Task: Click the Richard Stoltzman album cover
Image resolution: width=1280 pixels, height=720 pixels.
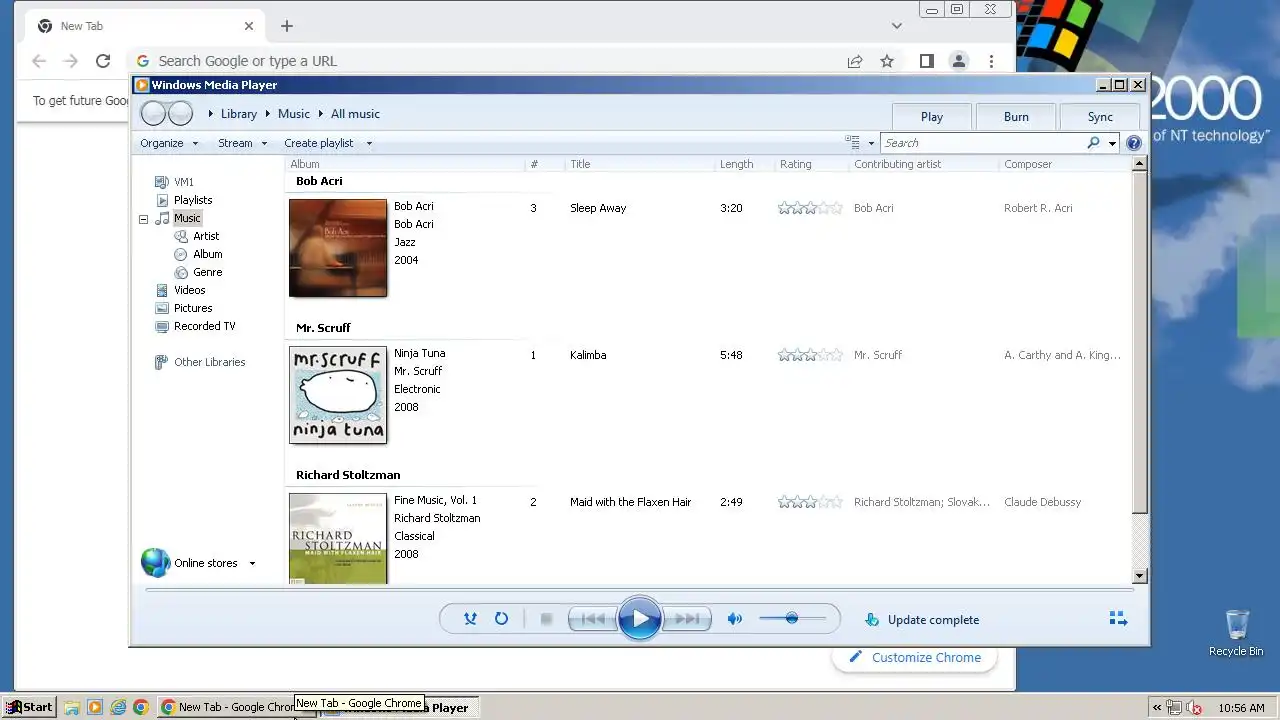Action: pyautogui.click(x=338, y=538)
